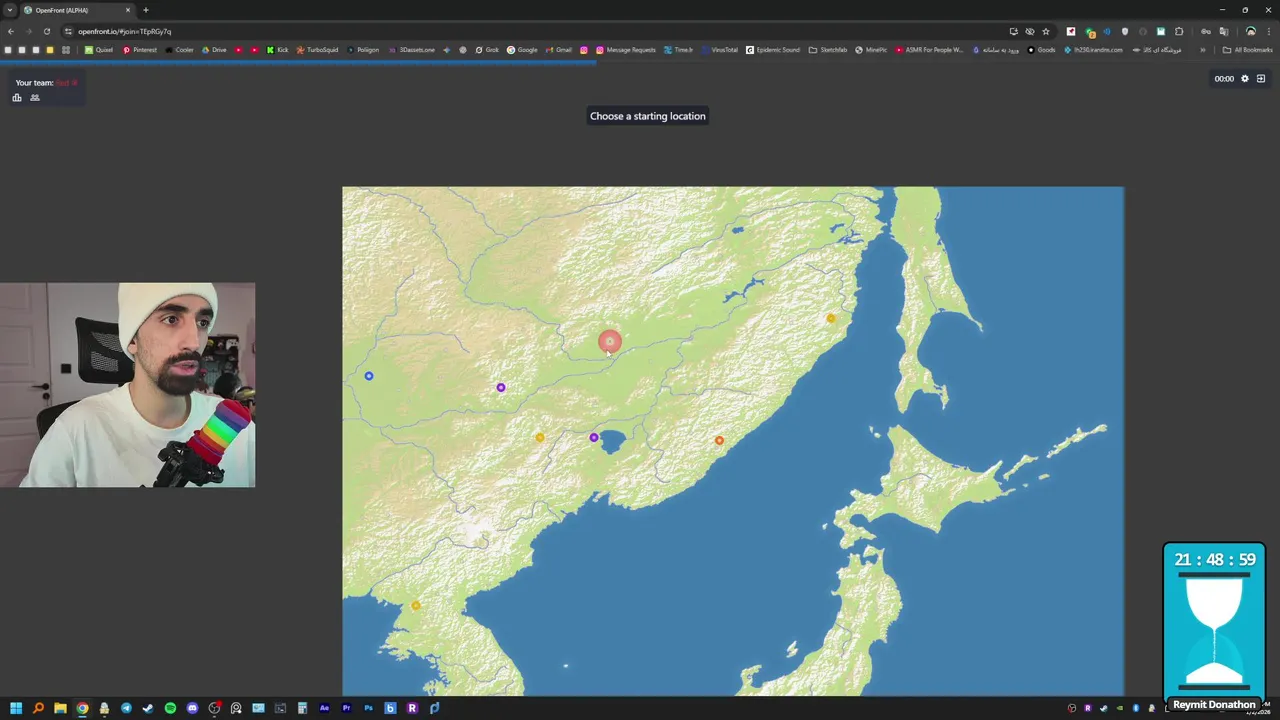Click the purple spawn marker east of the blue marker
Screen dimensions: 1280x720
[x=501, y=387]
